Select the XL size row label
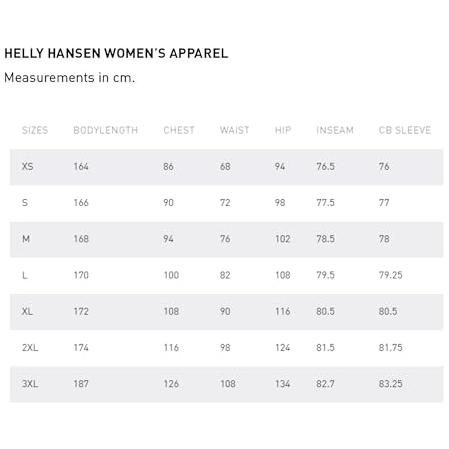 27,312
